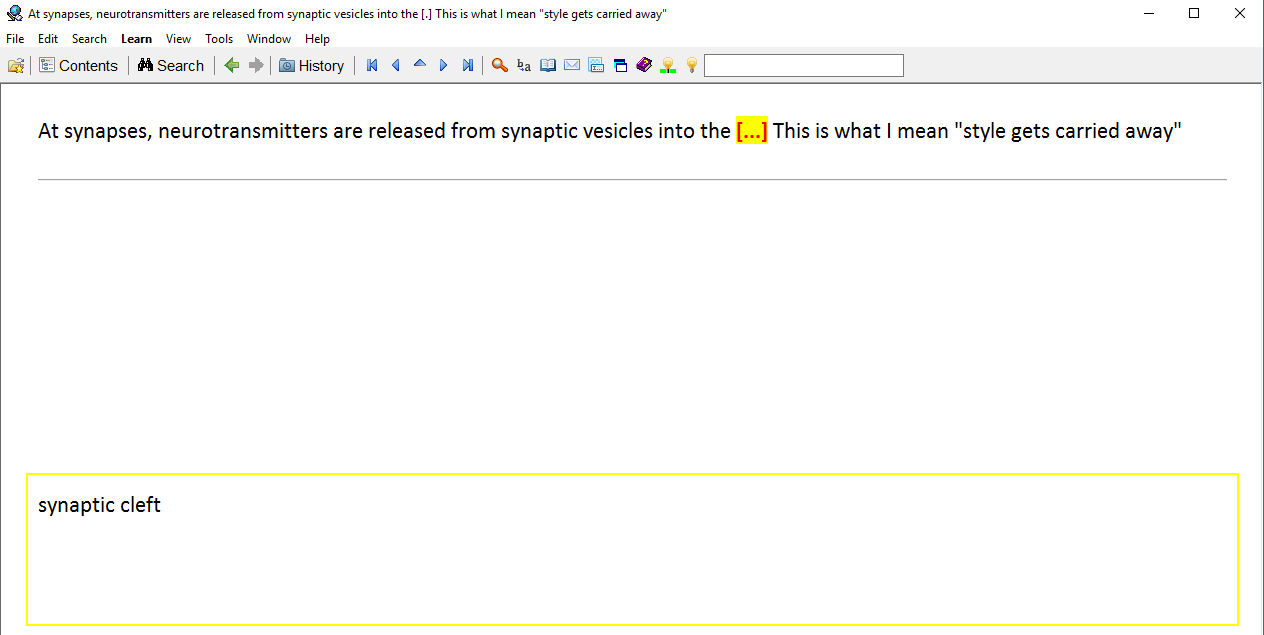Click the magnifying glass find icon
Image resolution: width=1264 pixels, height=635 pixels.
tap(500, 66)
